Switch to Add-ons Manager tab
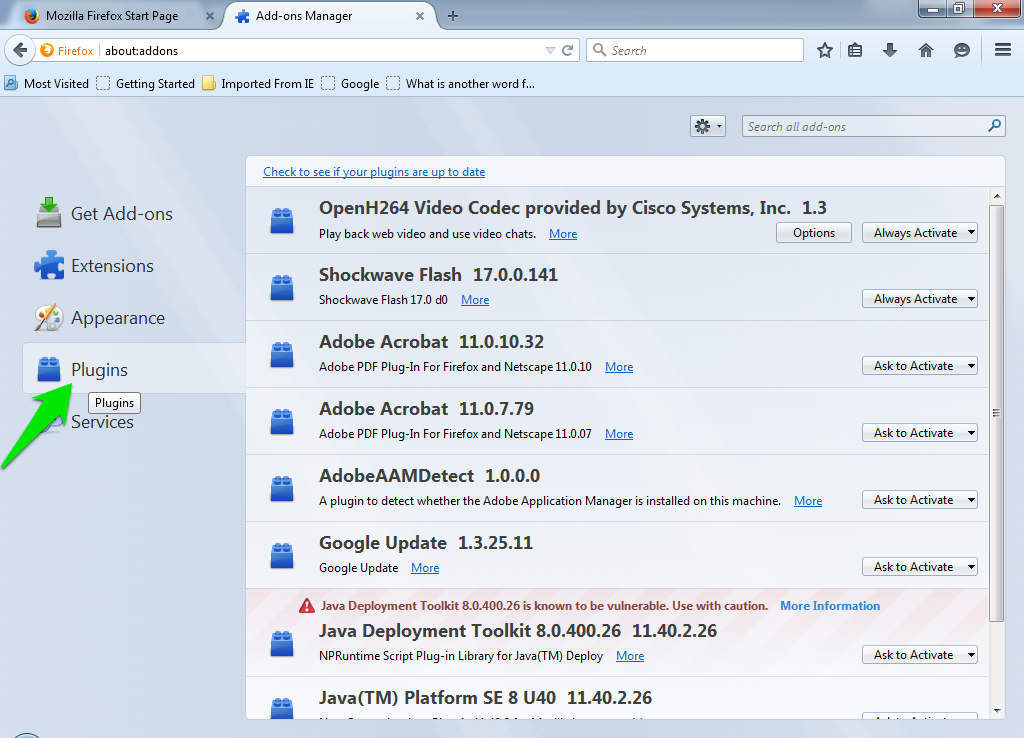This screenshot has width=1024, height=738. click(329, 16)
